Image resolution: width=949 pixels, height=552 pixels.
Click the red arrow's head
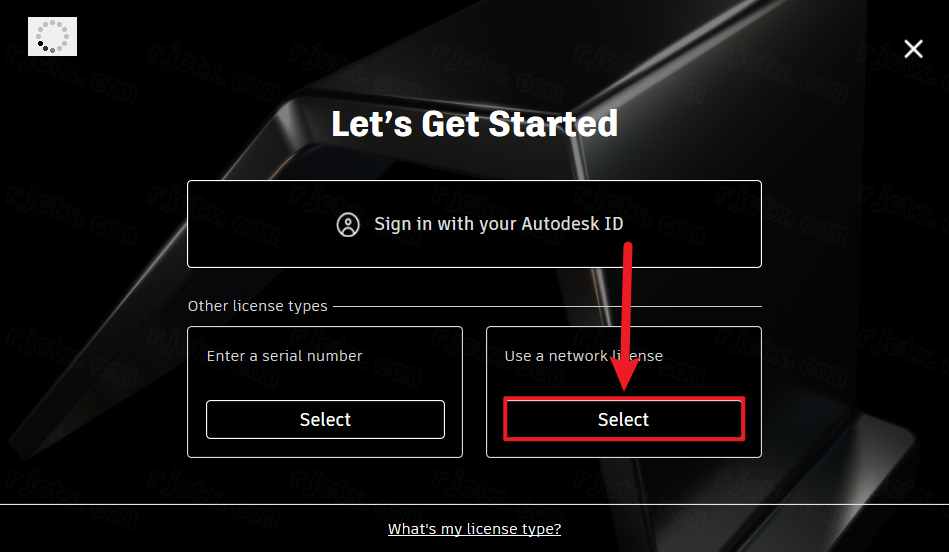(x=626, y=378)
